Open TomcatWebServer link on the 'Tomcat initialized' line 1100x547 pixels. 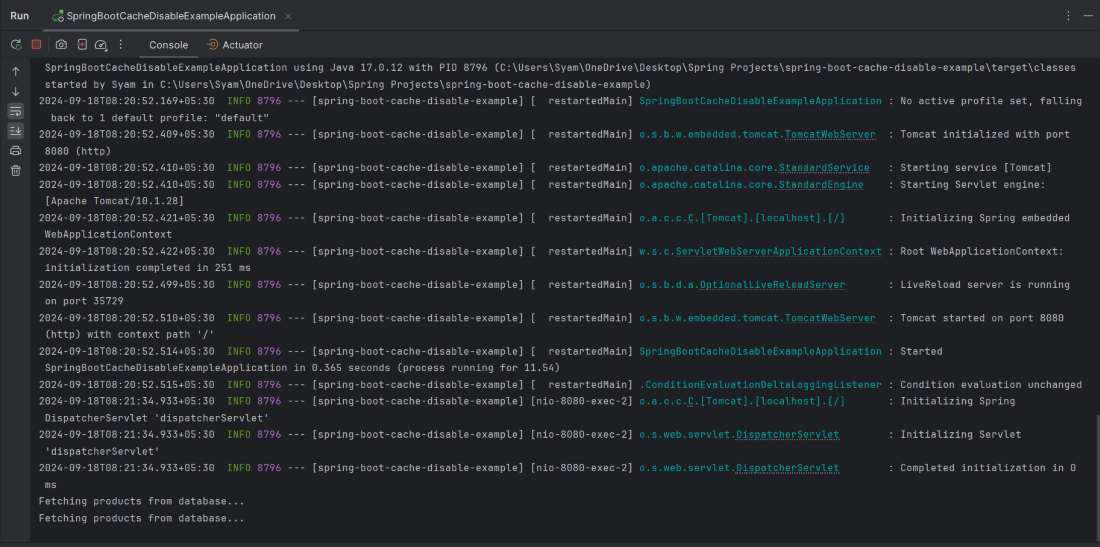pyautogui.click(x=830, y=134)
